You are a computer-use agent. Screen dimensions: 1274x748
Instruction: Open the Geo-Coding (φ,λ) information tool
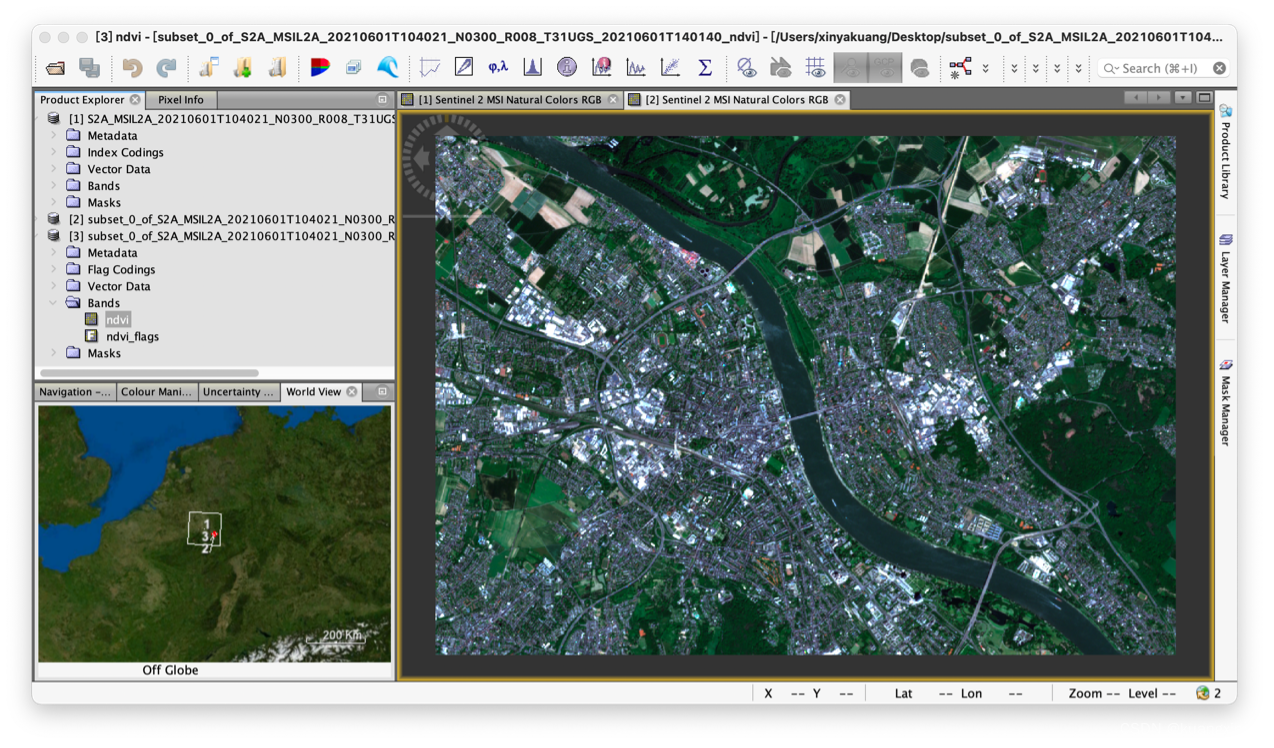(498, 68)
